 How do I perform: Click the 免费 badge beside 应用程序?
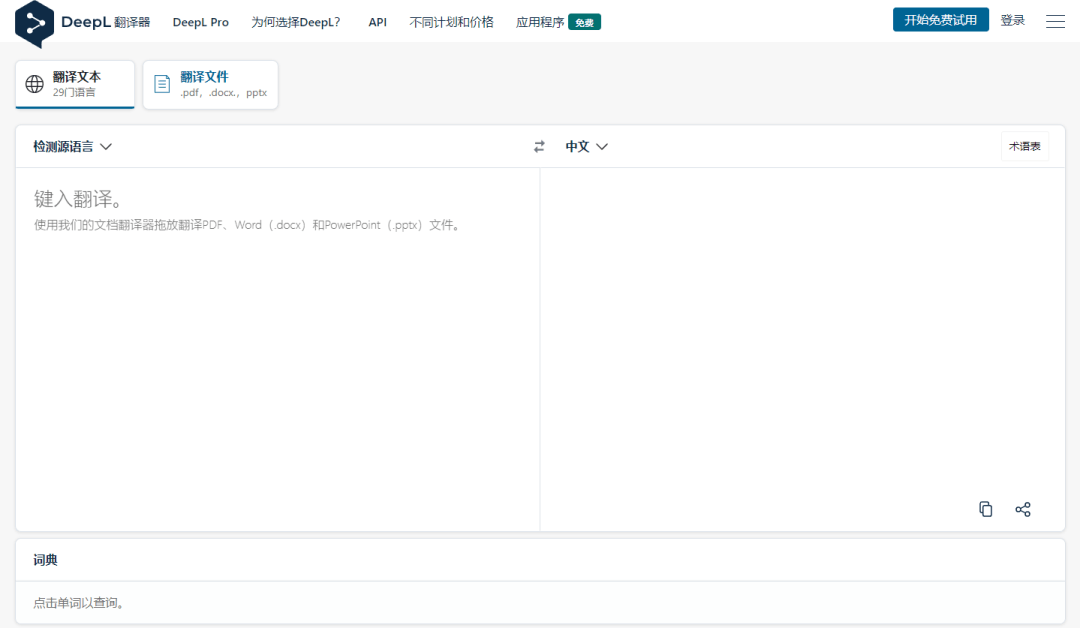point(584,22)
